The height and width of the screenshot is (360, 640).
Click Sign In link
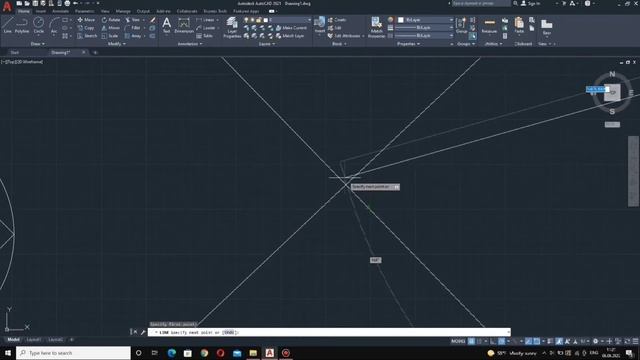(531, 3)
